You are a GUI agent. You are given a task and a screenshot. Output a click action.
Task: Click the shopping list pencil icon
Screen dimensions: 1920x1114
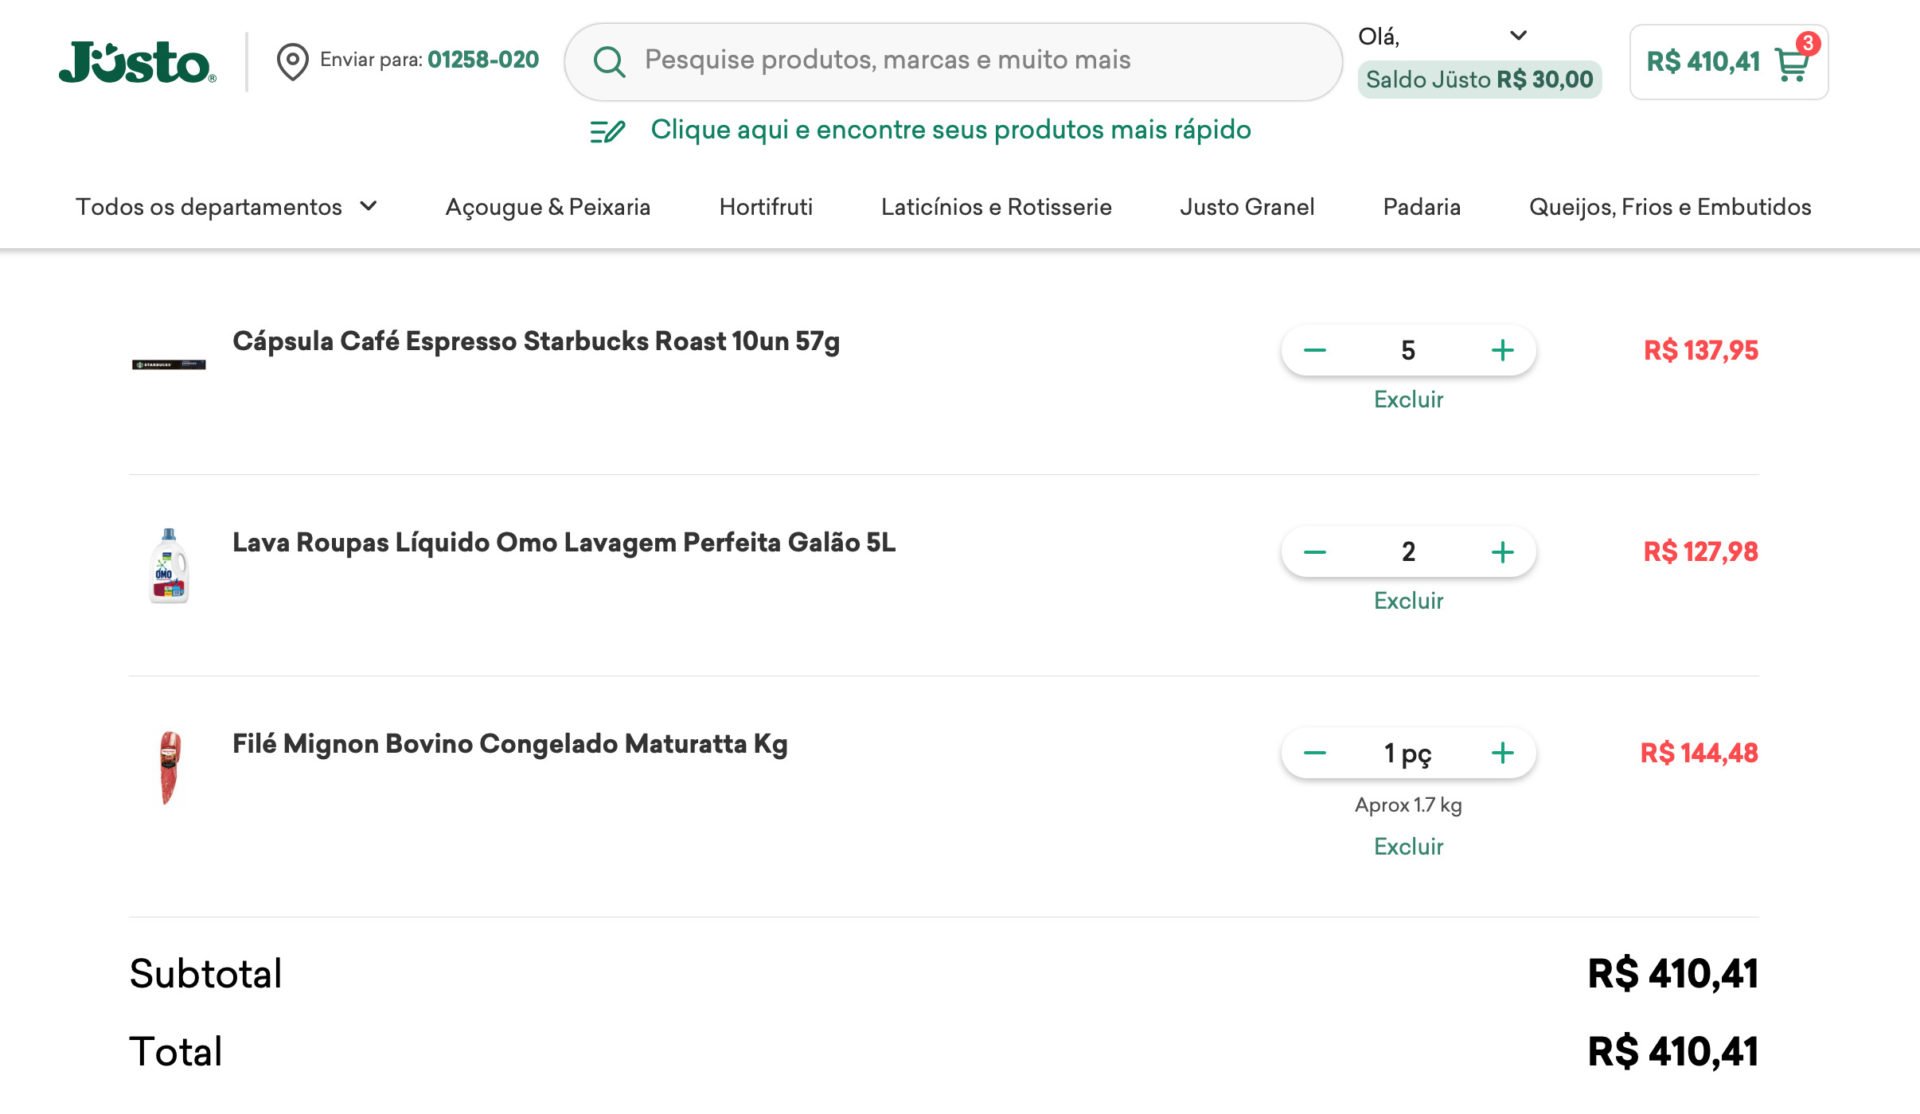coord(607,131)
